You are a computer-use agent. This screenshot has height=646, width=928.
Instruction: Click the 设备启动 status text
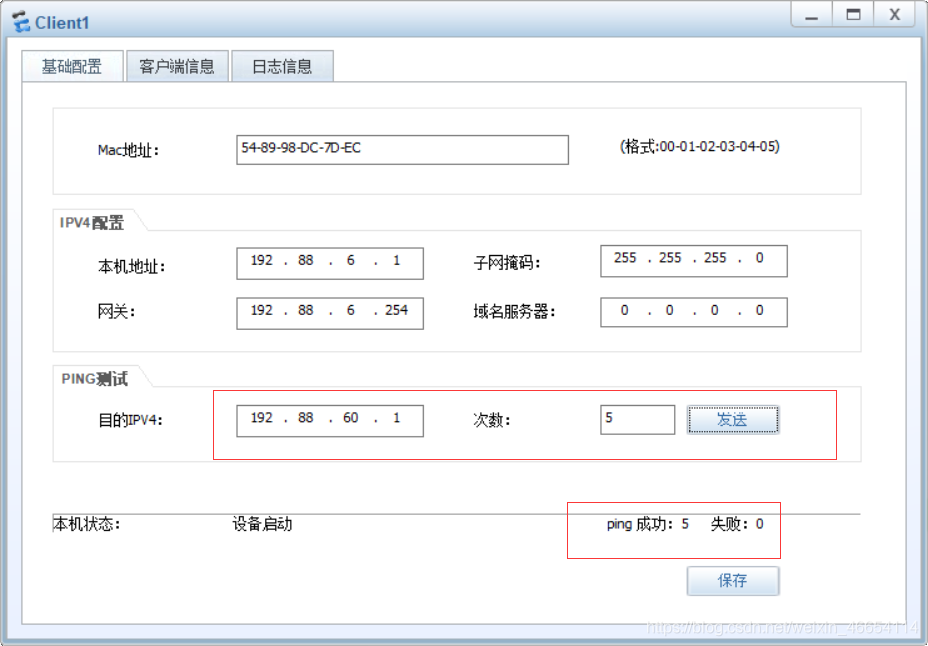(262, 524)
